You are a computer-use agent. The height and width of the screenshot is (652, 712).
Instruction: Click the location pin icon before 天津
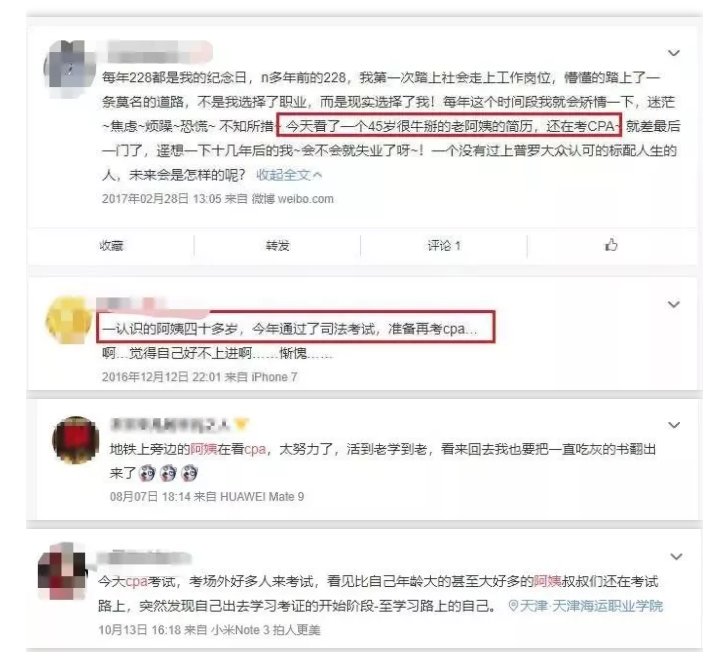click(x=513, y=606)
